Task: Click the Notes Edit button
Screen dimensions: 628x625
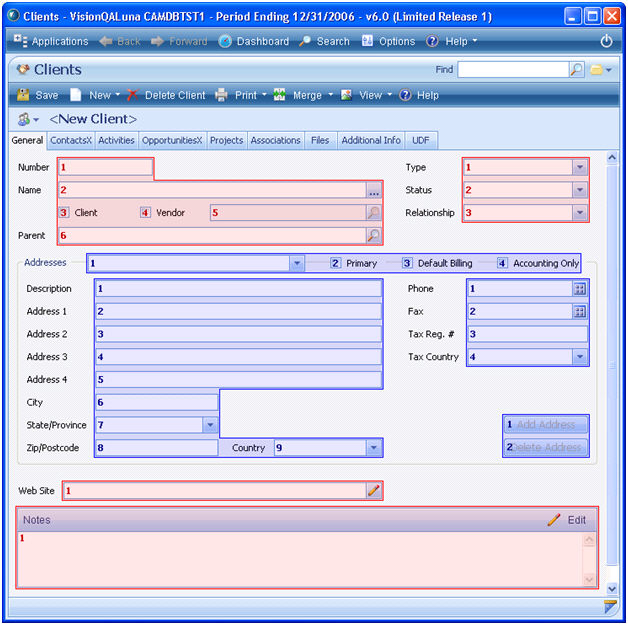Action: pos(567,520)
